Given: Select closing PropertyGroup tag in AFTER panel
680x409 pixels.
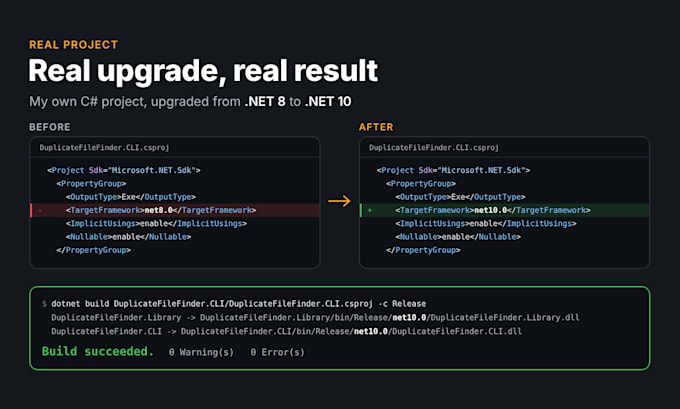Looking at the screenshot, I should 423,250.
